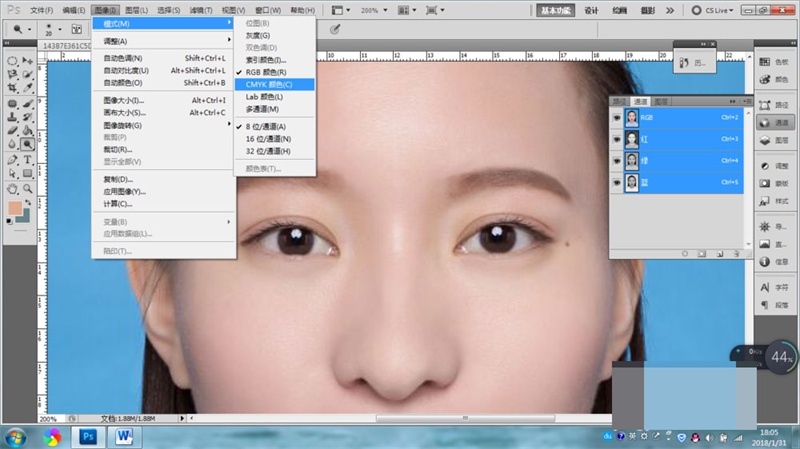Hide the RGB channel eye icon
This screenshot has width=800, height=449.
pyautogui.click(x=617, y=117)
